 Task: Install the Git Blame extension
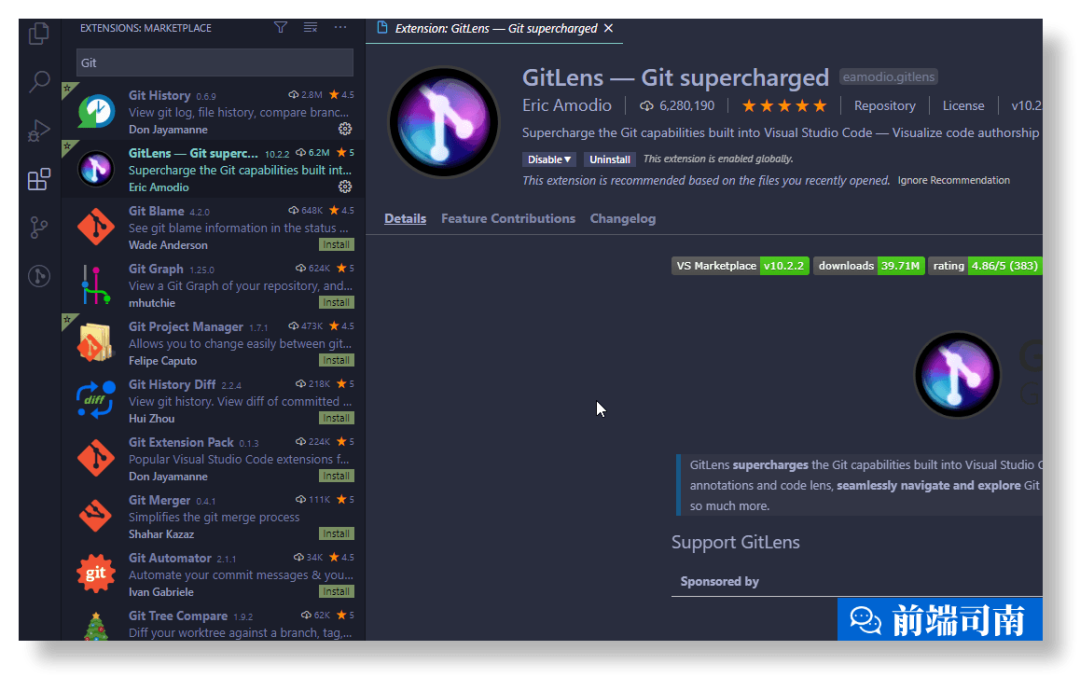(x=337, y=245)
